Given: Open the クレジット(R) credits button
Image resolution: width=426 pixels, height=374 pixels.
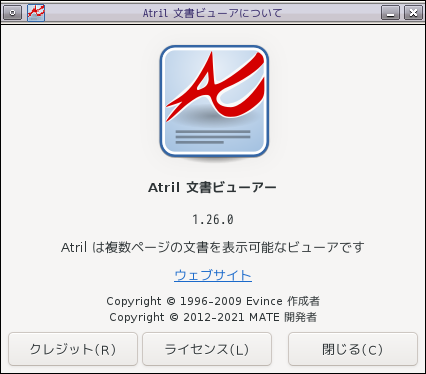Looking at the screenshot, I should click(x=73, y=349).
